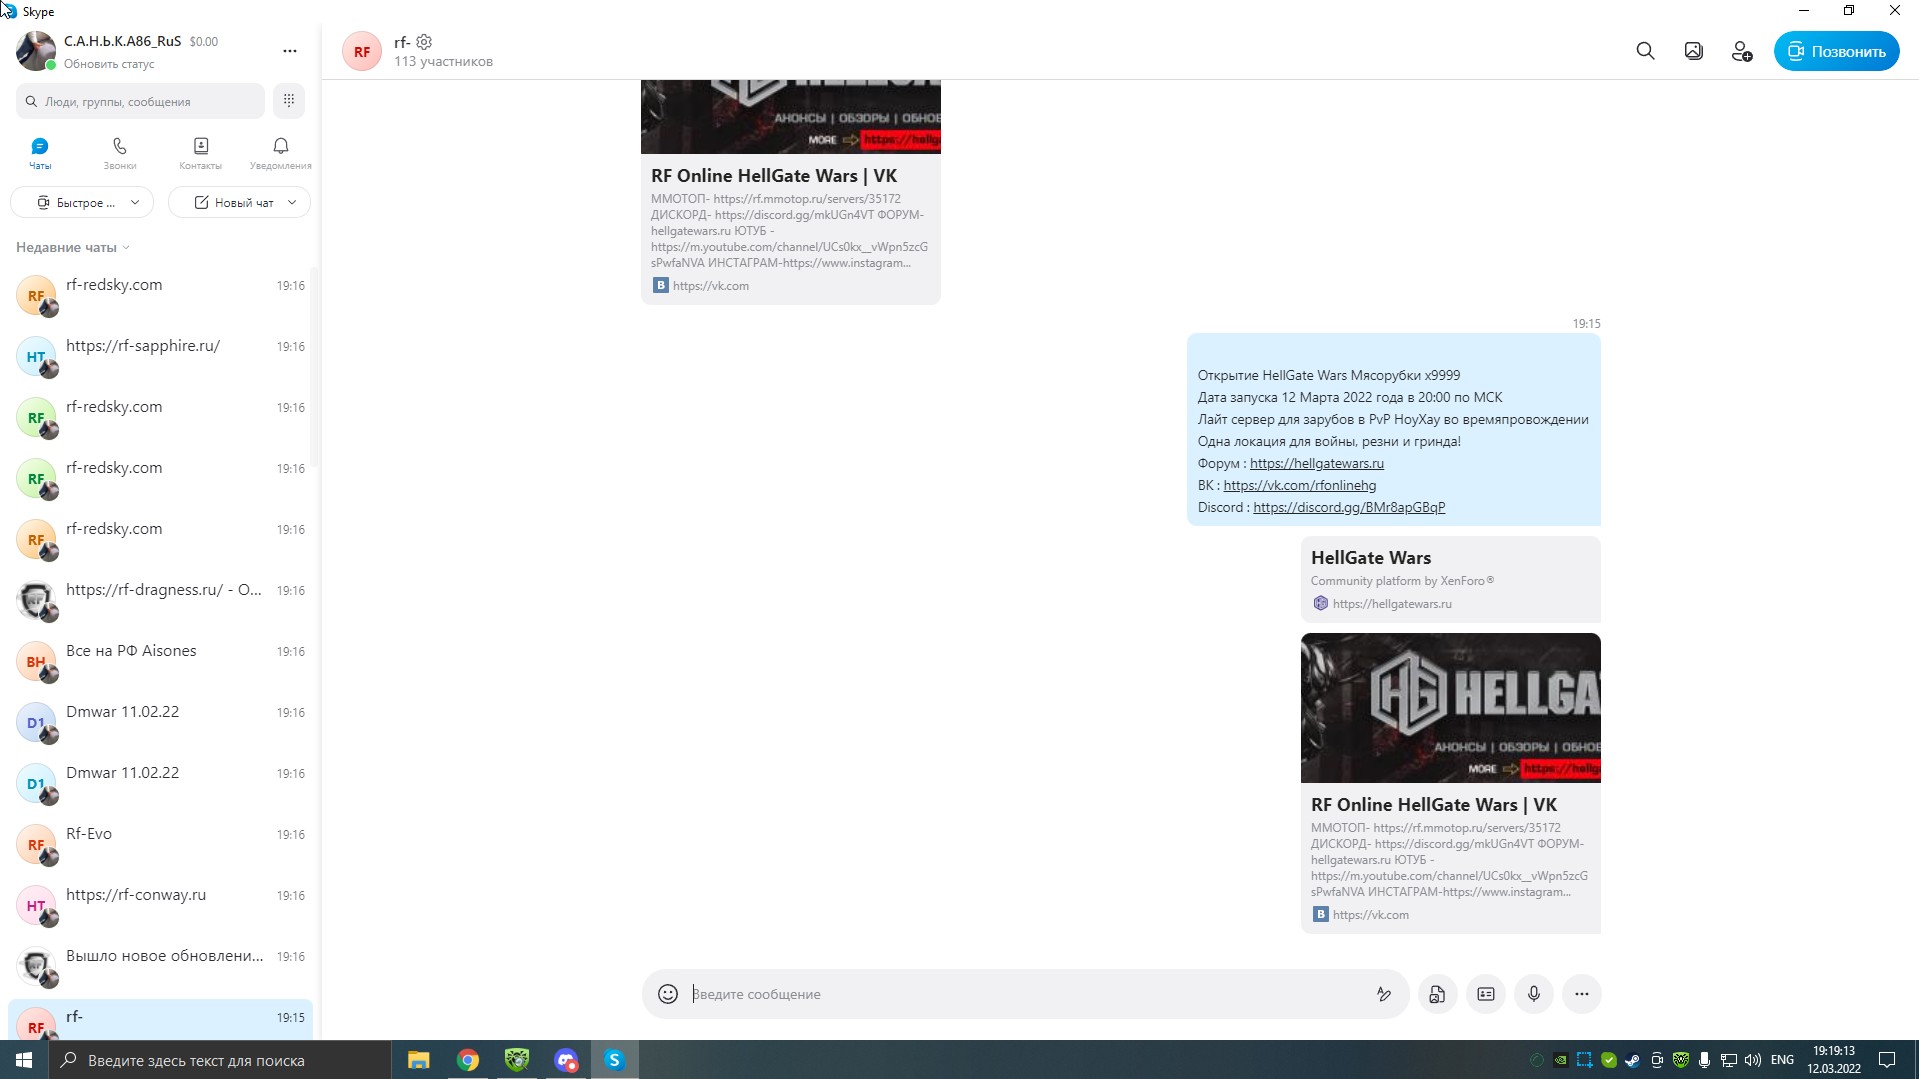This screenshot has width=1919, height=1079.
Task: Open File Explorer from the taskbar
Action: click(x=419, y=1059)
